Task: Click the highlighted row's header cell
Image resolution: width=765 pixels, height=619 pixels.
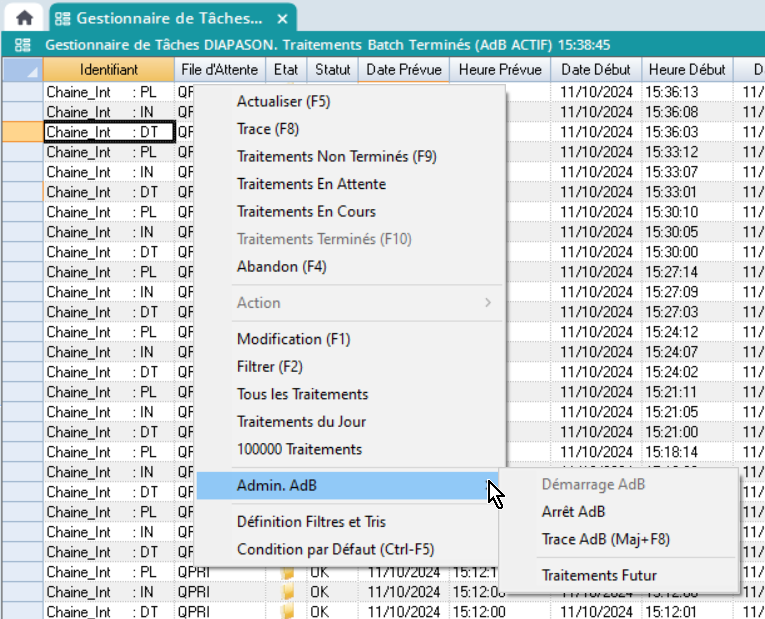Action: 22,132
